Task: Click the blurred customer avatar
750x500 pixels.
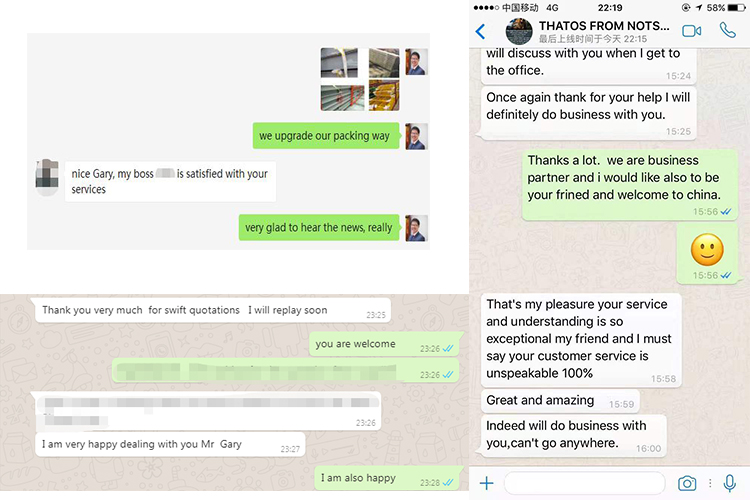Action: 47,176
